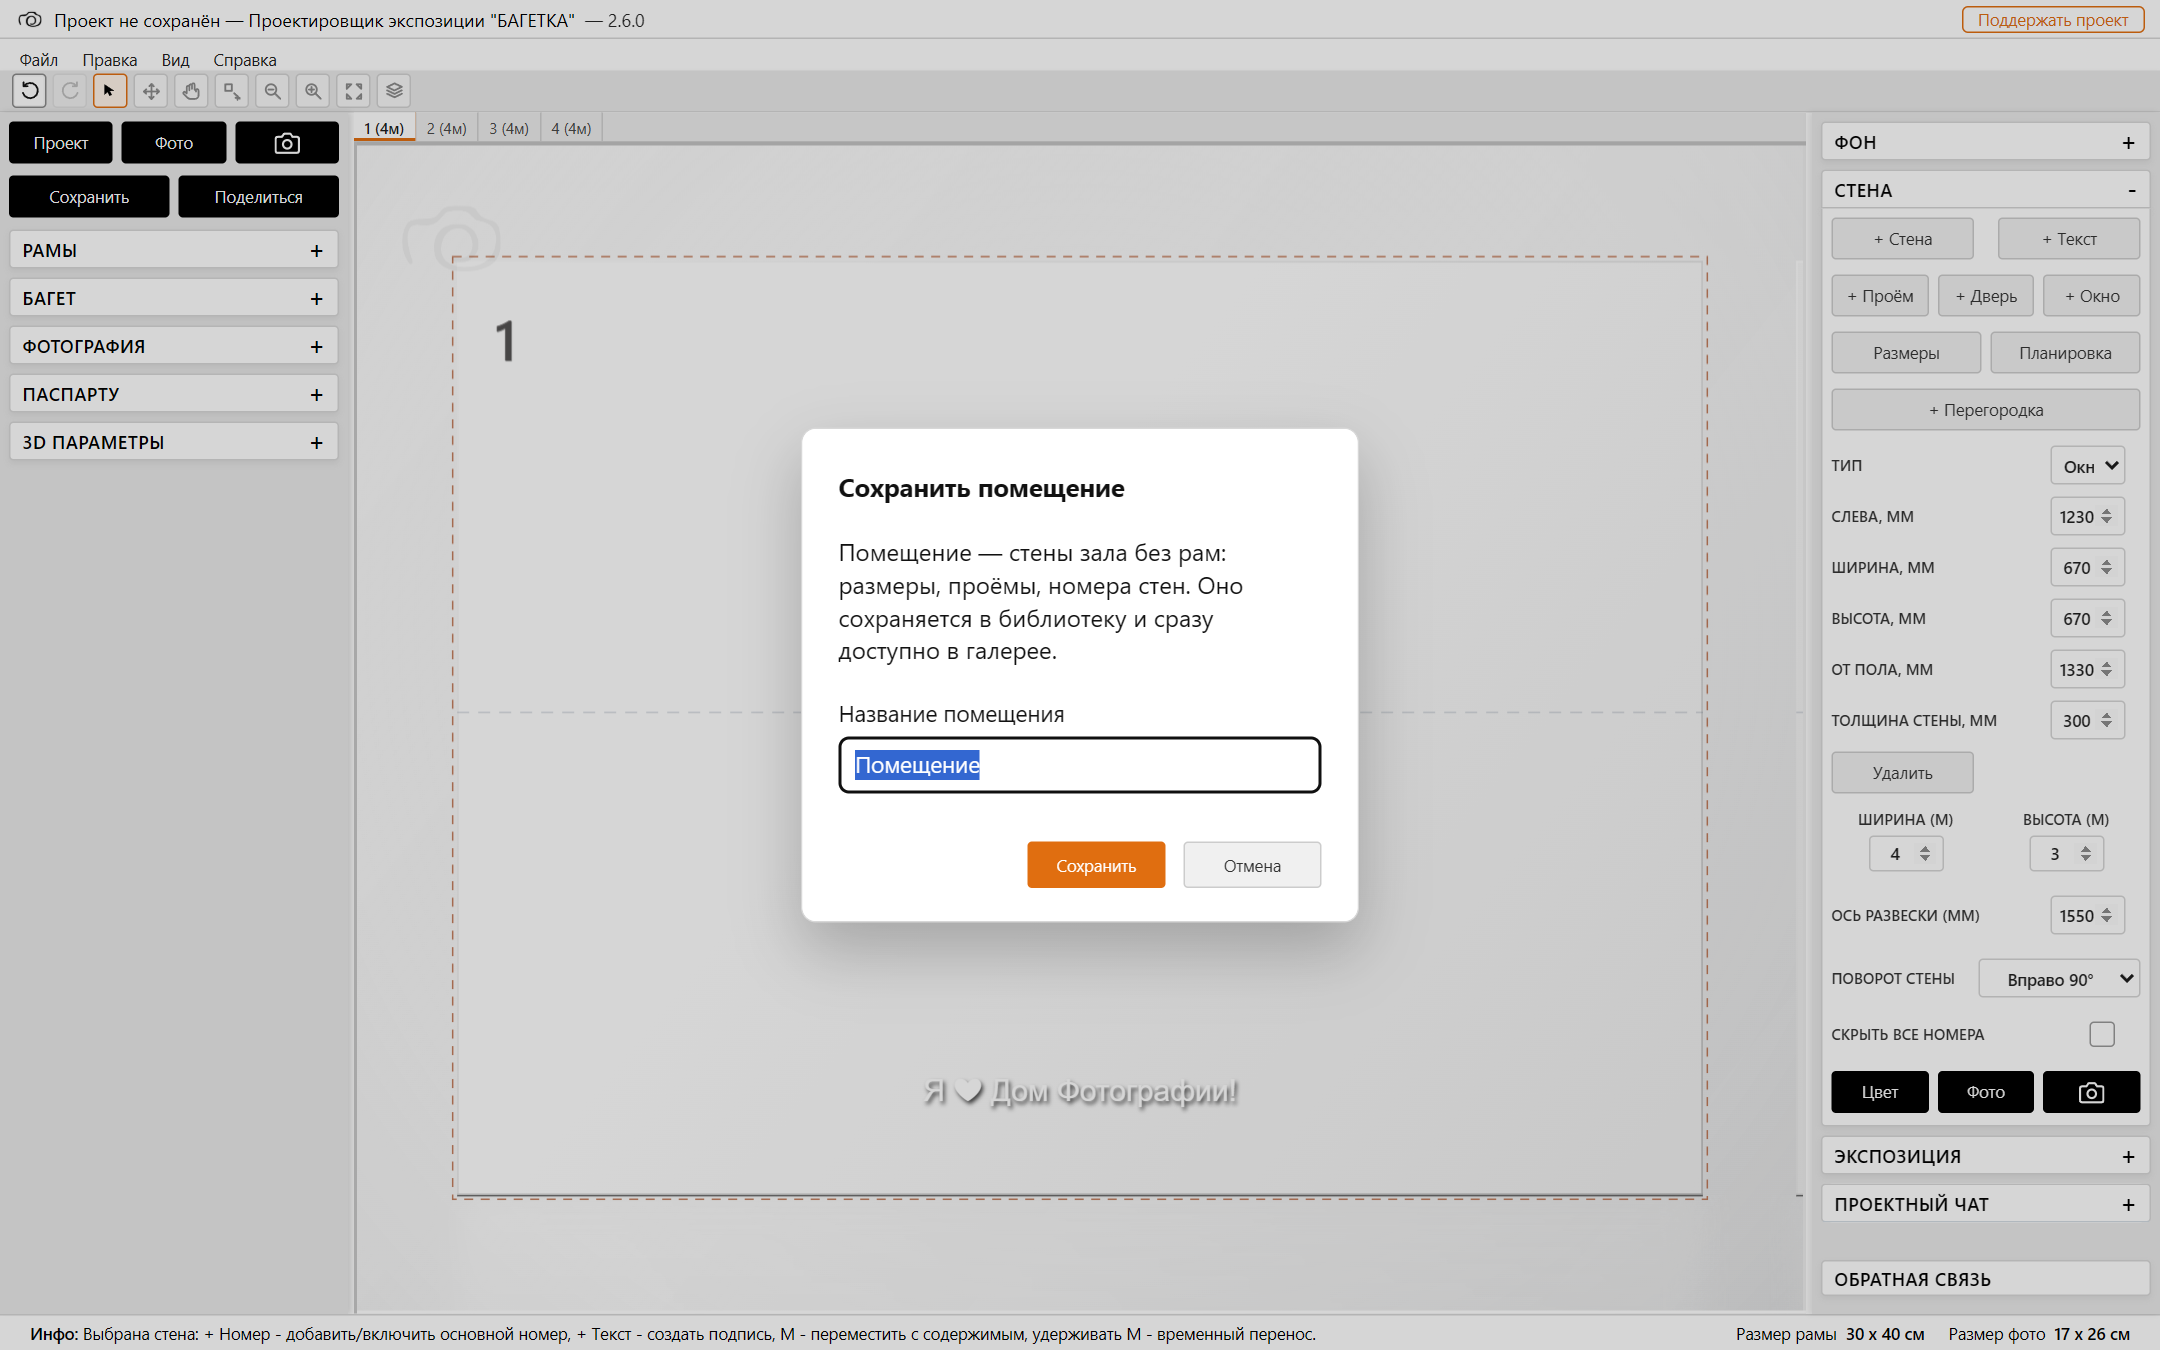Click the + Окно button
This screenshot has height=1350, width=2160.
[x=2092, y=296]
